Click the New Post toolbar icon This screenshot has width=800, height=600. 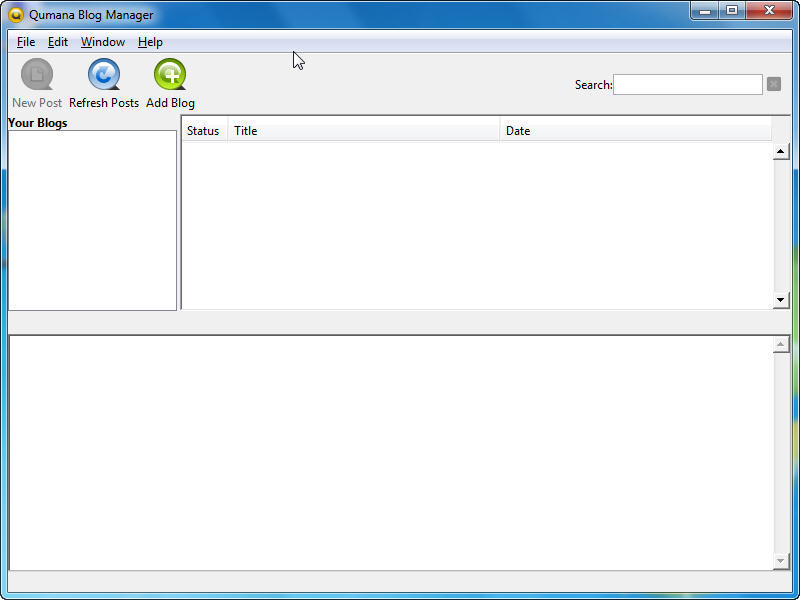pyautogui.click(x=37, y=75)
